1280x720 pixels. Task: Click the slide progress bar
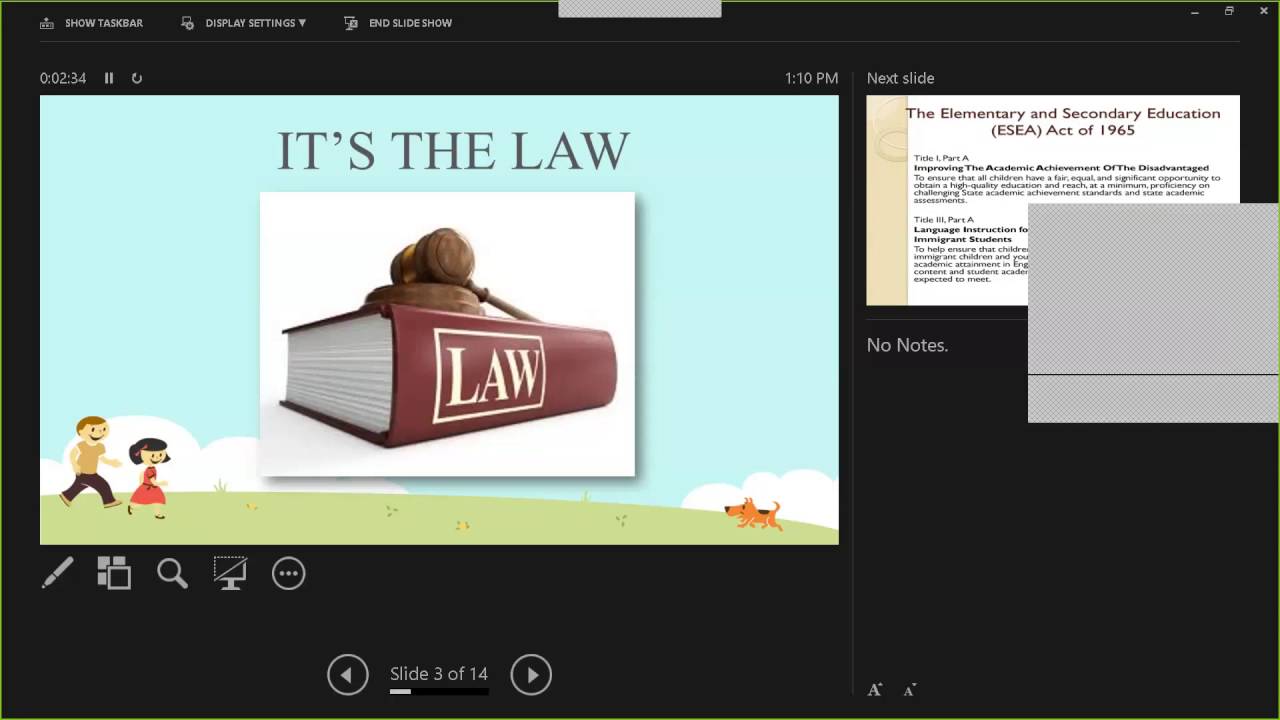[439, 691]
